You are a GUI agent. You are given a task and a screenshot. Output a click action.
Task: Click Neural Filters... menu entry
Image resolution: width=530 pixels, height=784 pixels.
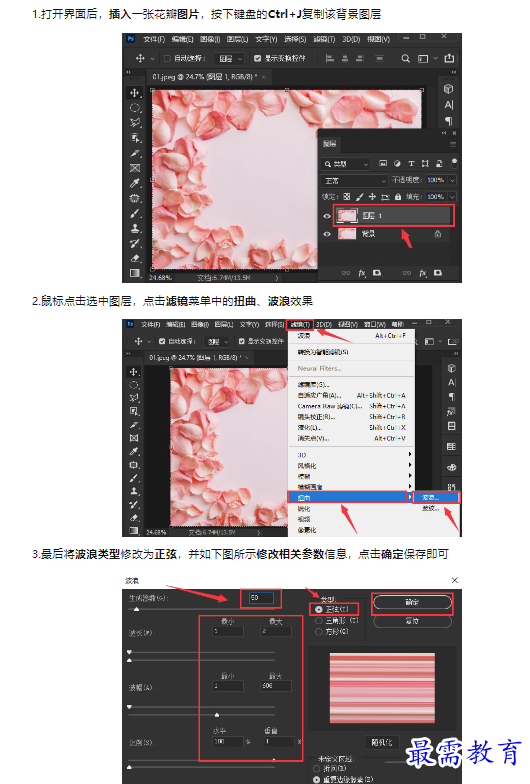[320, 368]
